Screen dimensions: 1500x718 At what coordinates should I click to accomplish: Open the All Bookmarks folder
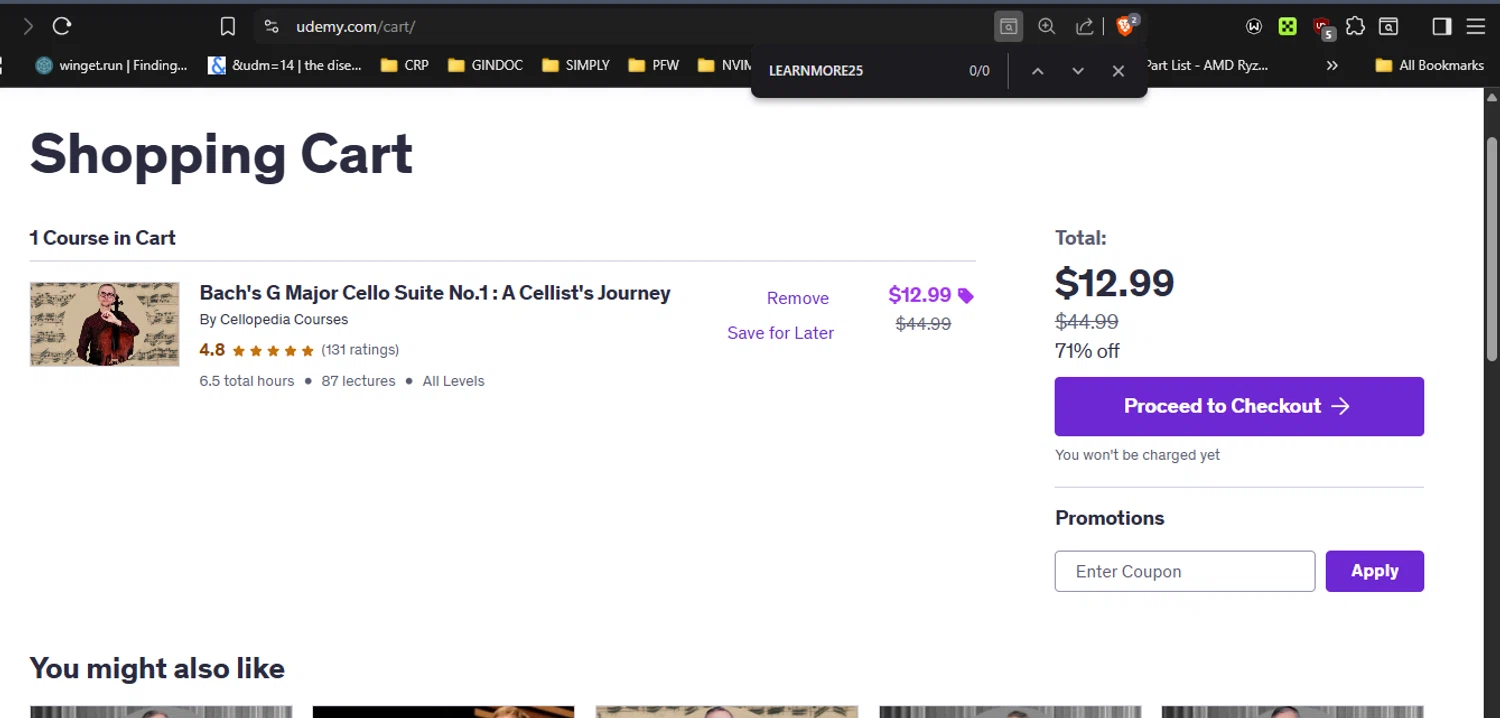[1430, 65]
